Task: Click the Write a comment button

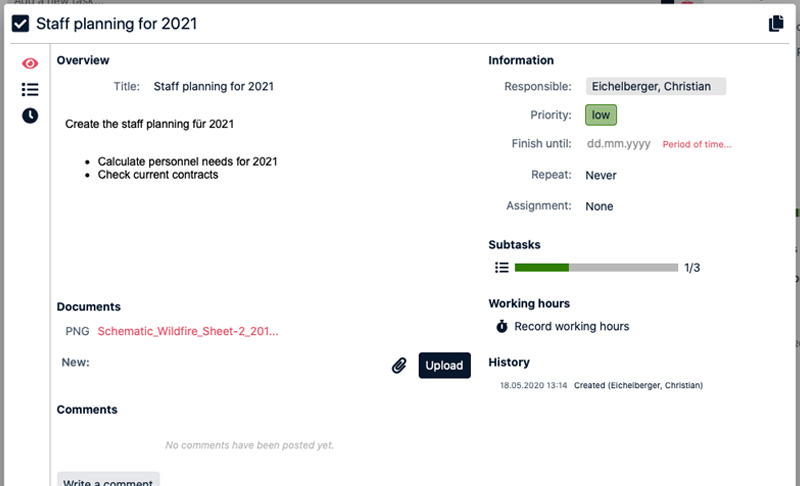Action: [x=108, y=481]
